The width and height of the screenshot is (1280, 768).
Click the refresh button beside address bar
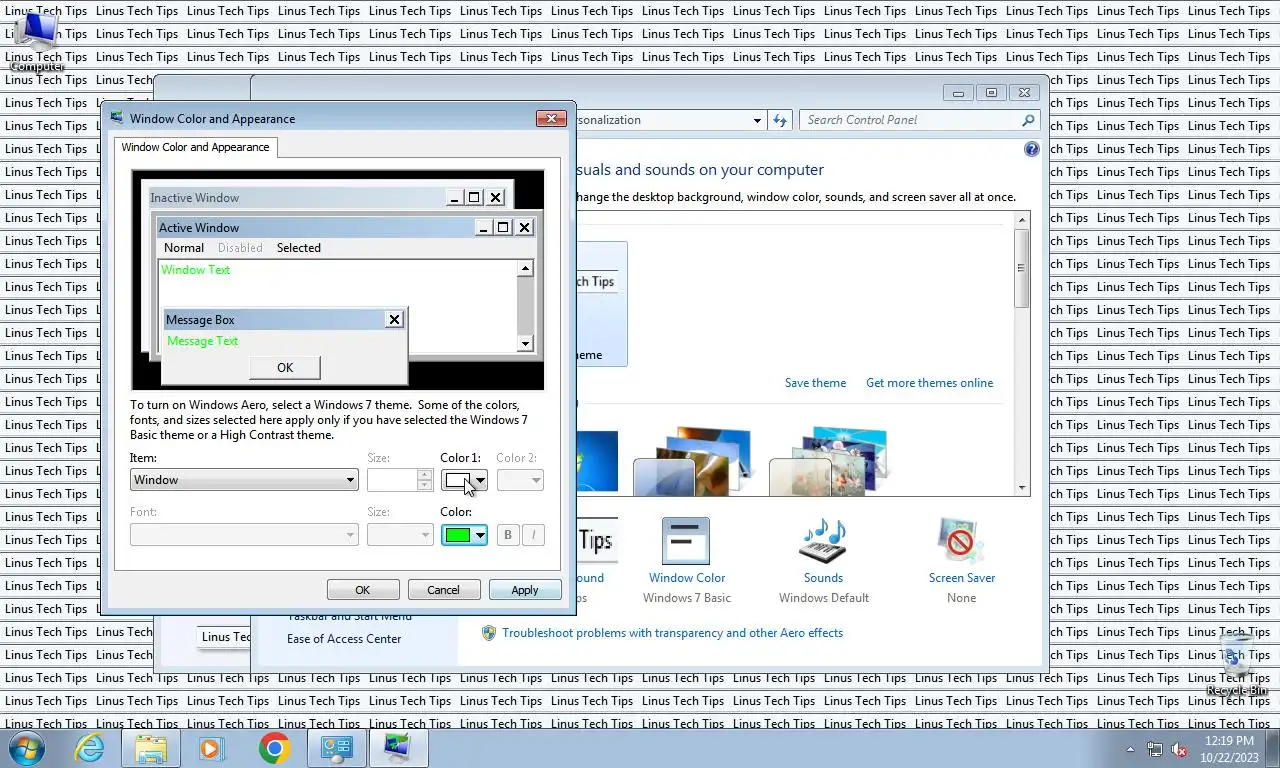point(781,120)
